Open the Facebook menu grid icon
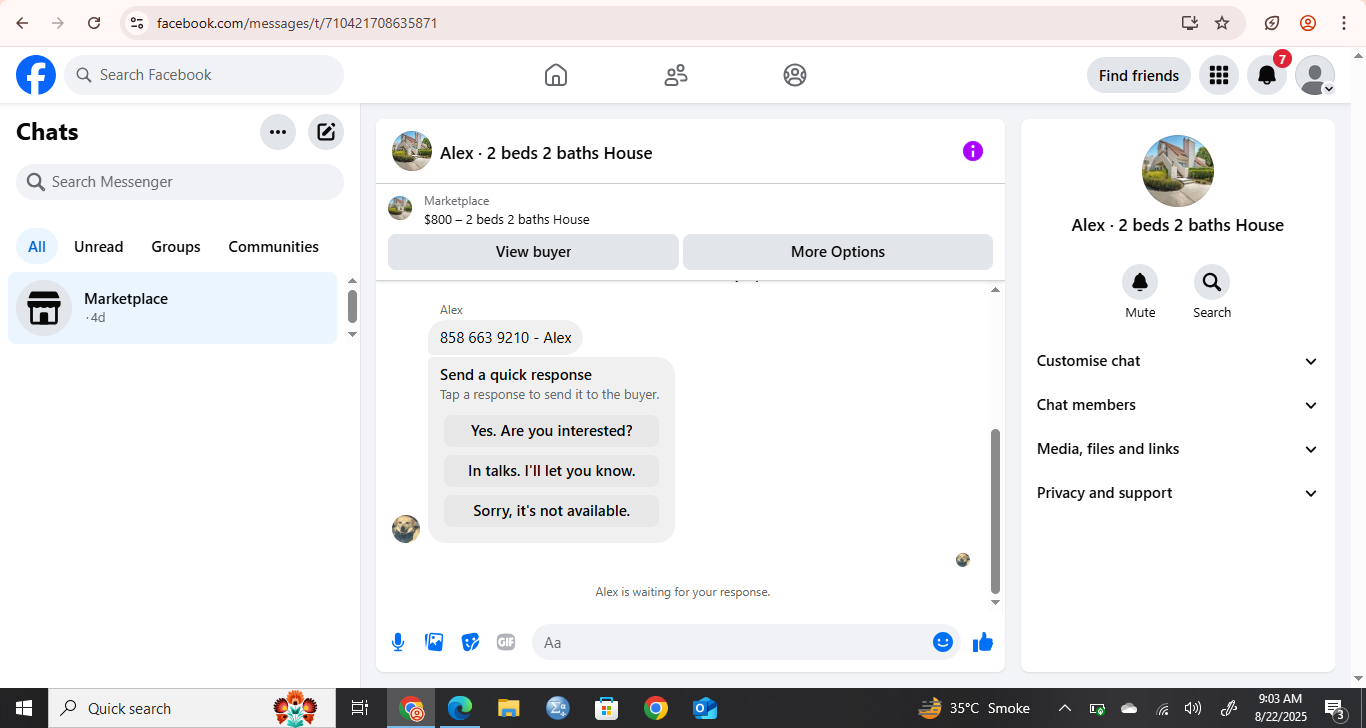 point(1218,75)
